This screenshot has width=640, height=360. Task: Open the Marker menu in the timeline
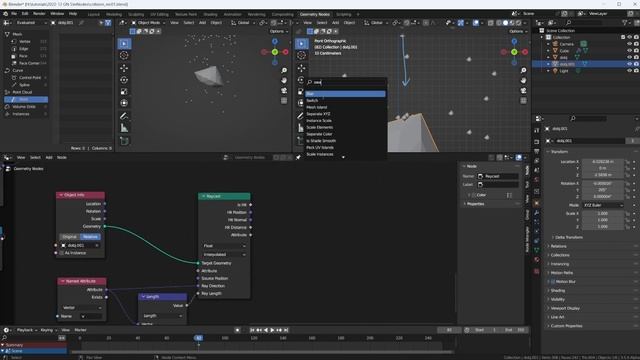point(80,330)
